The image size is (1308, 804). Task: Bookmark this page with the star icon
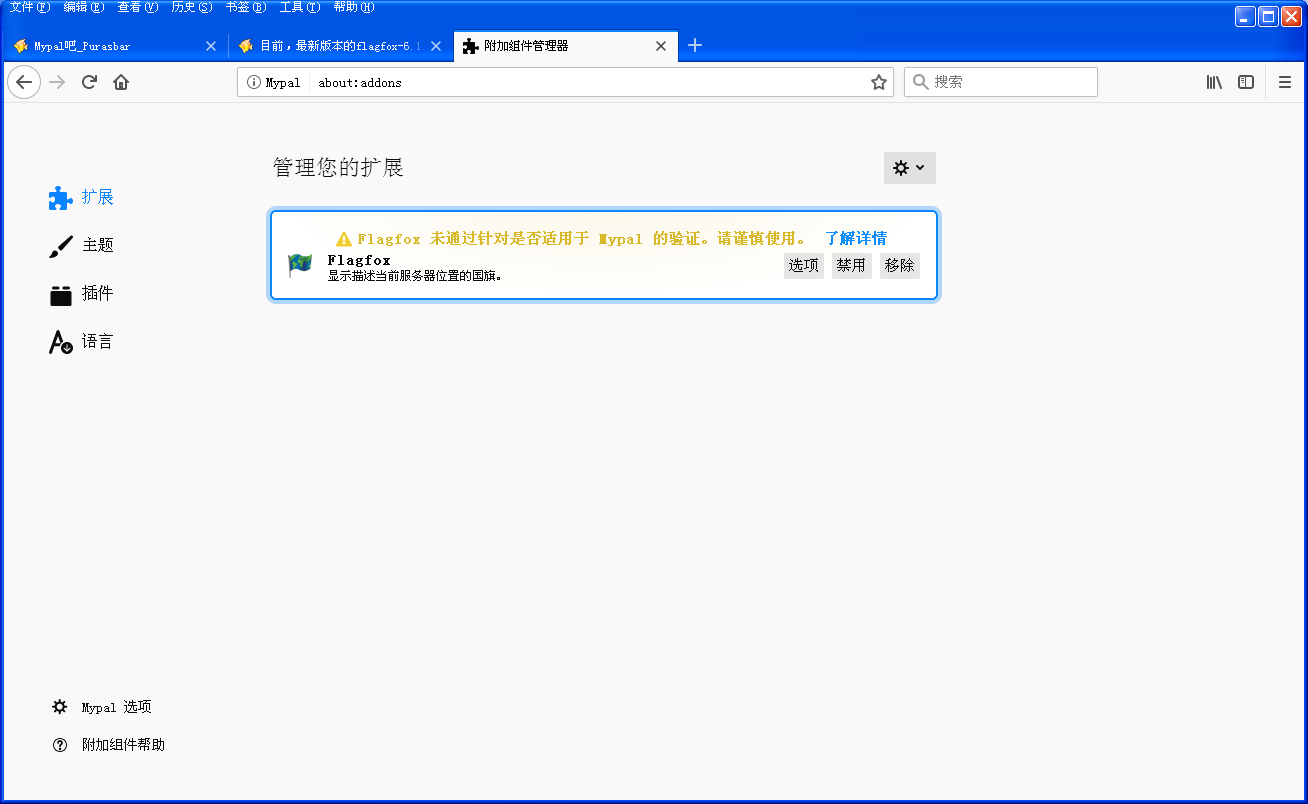(x=878, y=82)
